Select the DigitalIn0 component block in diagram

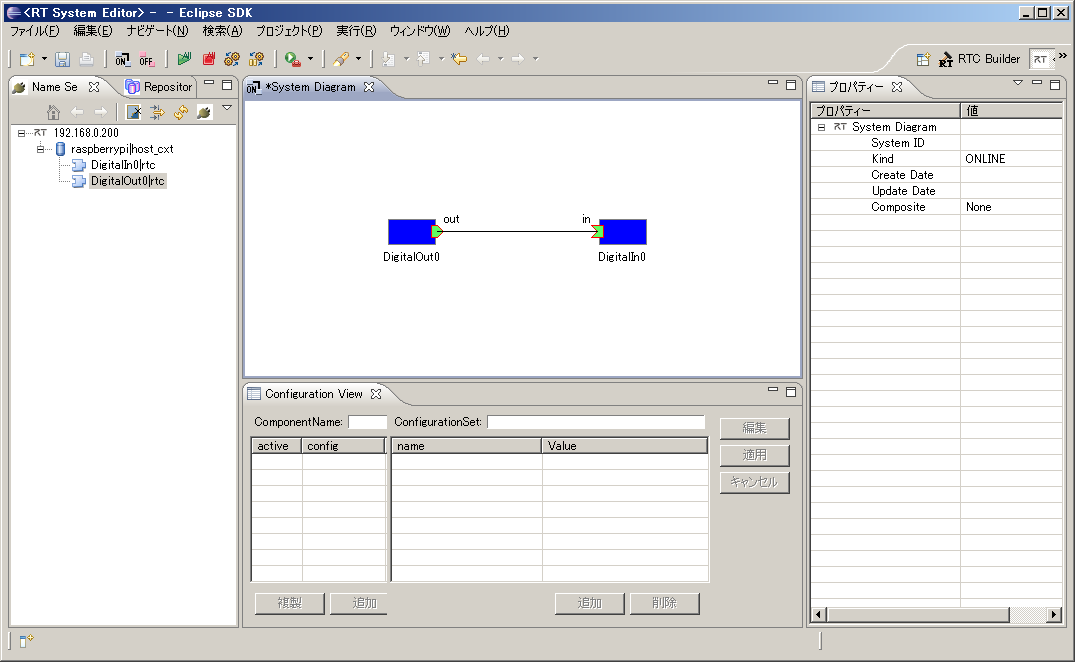[x=623, y=232]
